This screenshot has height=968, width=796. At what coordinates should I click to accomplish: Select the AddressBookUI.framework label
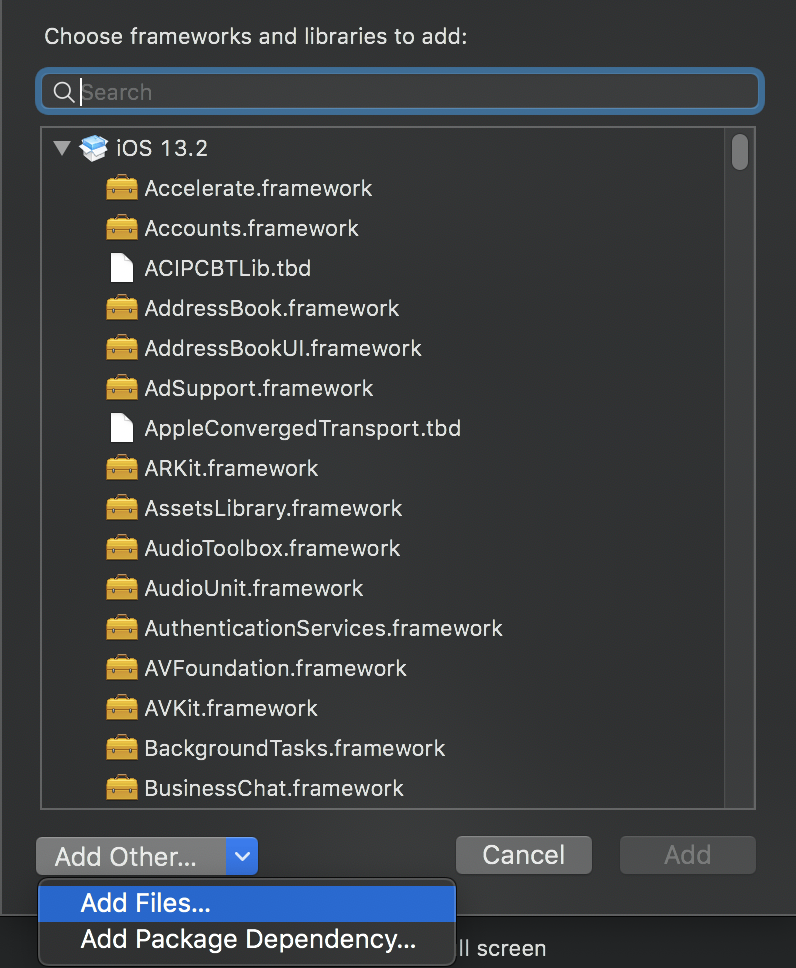pos(283,348)
